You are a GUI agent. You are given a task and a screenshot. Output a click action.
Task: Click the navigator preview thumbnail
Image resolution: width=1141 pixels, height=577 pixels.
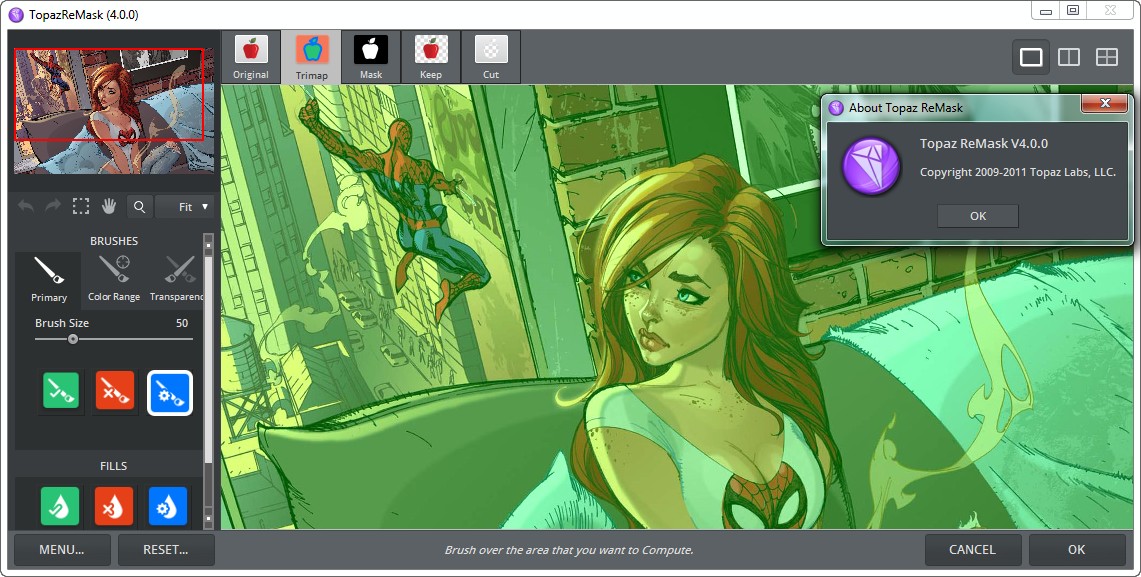[114, 110]
